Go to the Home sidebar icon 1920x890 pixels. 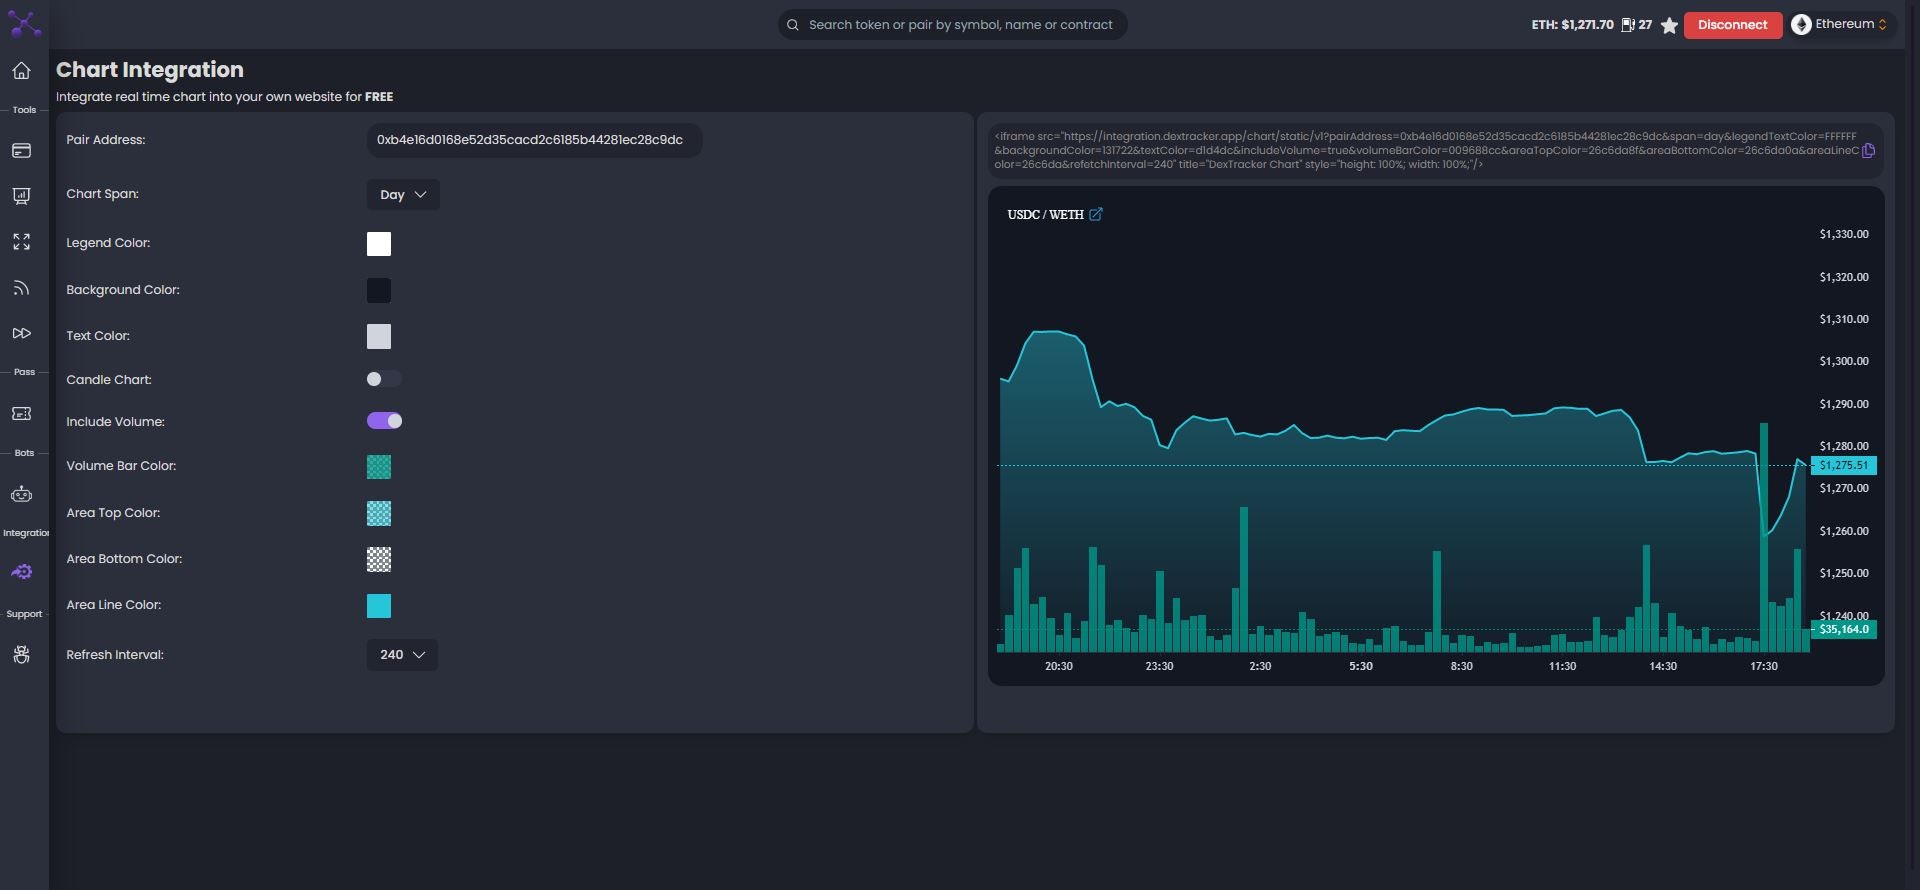21,71
